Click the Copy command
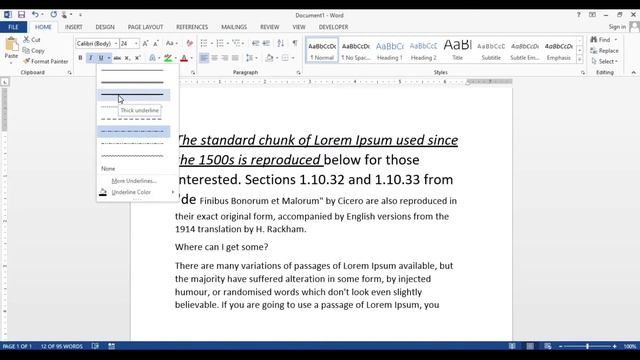 [x=33, y=51]
